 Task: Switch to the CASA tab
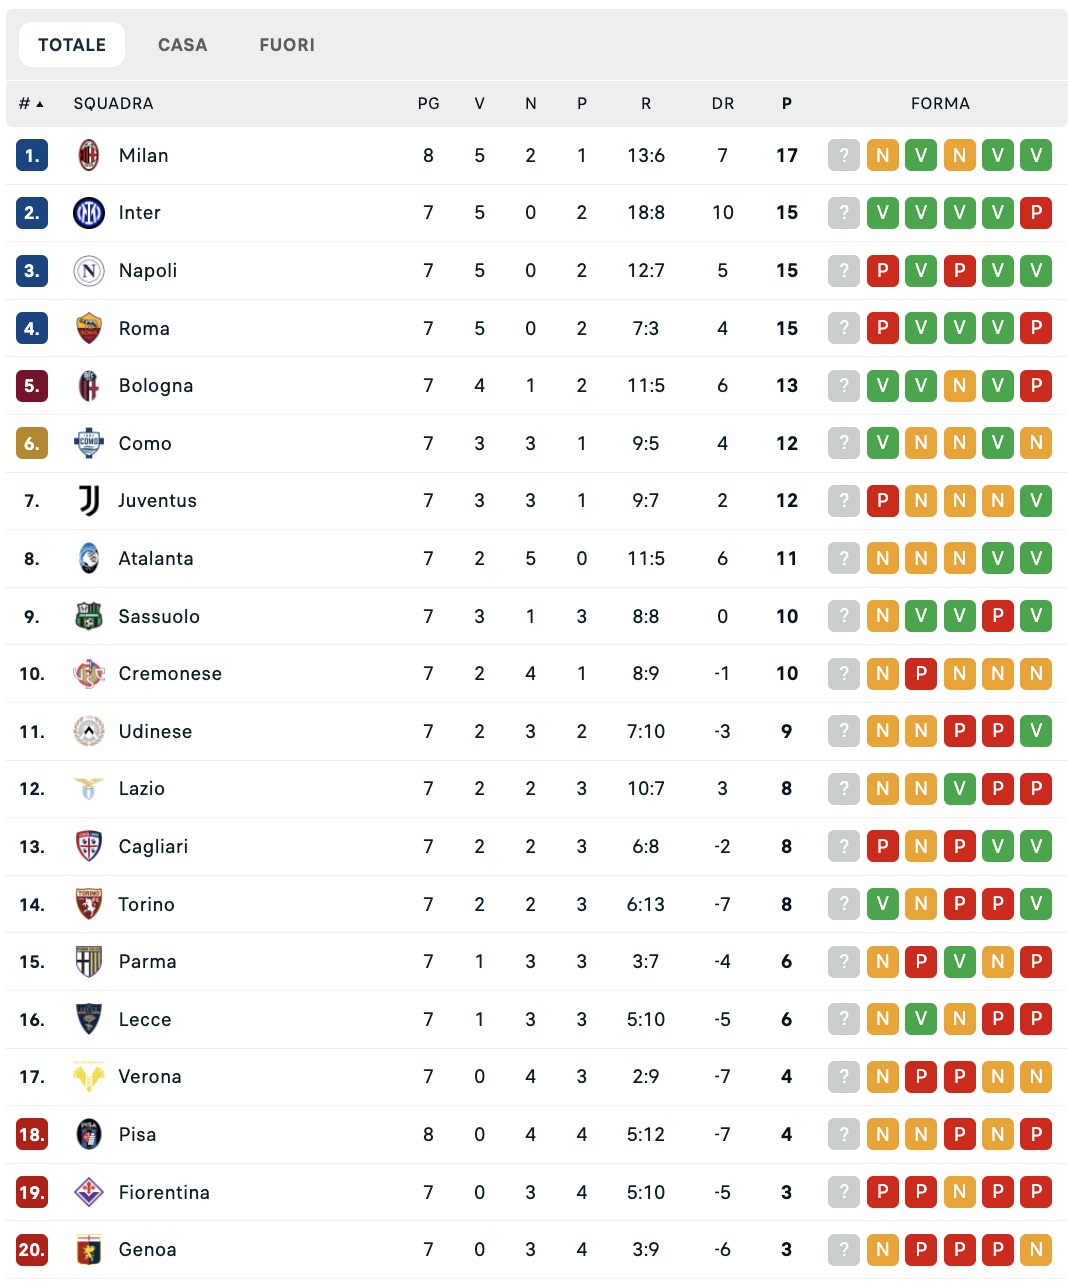[182, 45]
